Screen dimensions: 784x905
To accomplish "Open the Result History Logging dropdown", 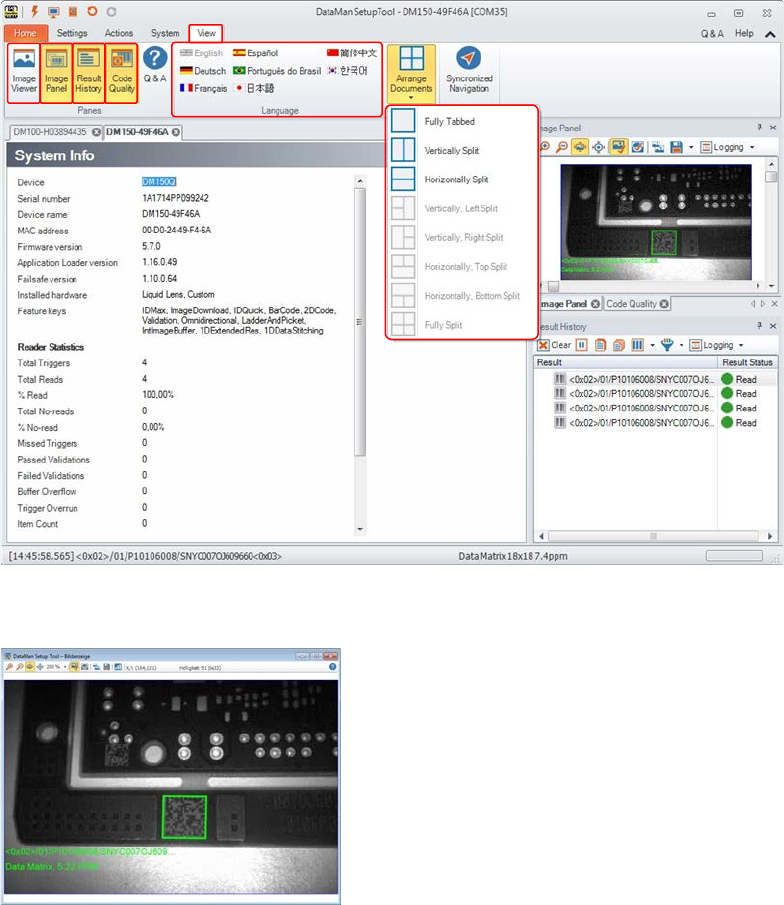I will (x=717, y=345).
